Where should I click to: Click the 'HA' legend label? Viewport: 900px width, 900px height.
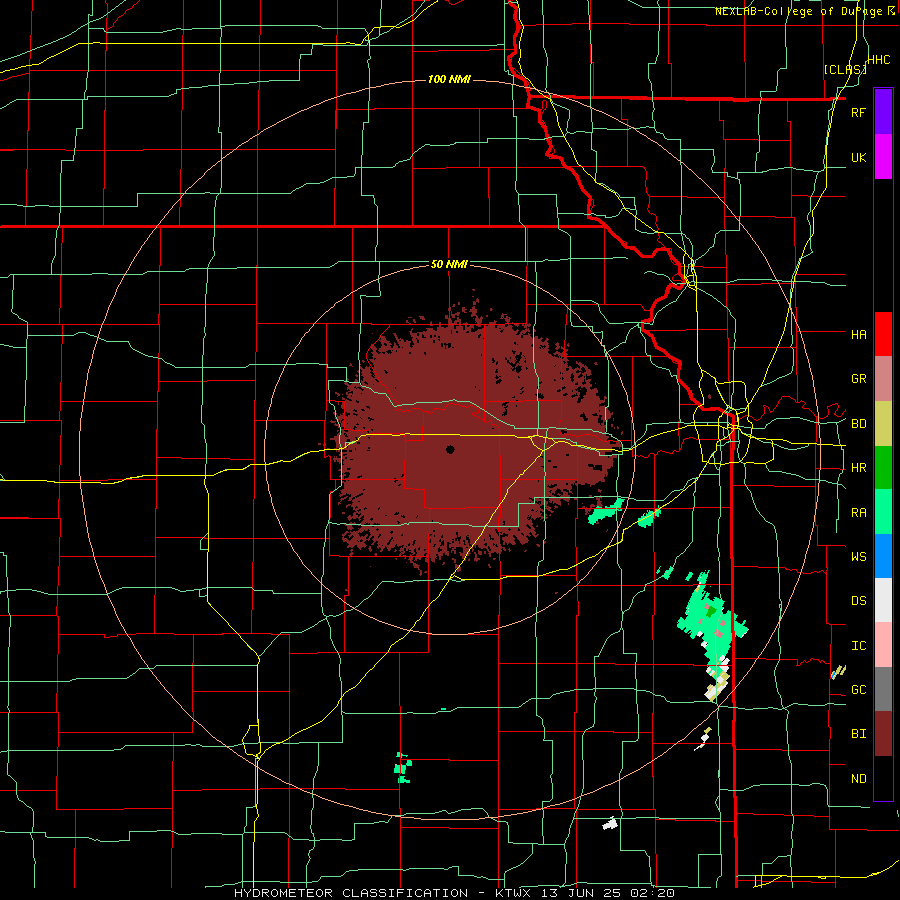[x=858, y=335]
